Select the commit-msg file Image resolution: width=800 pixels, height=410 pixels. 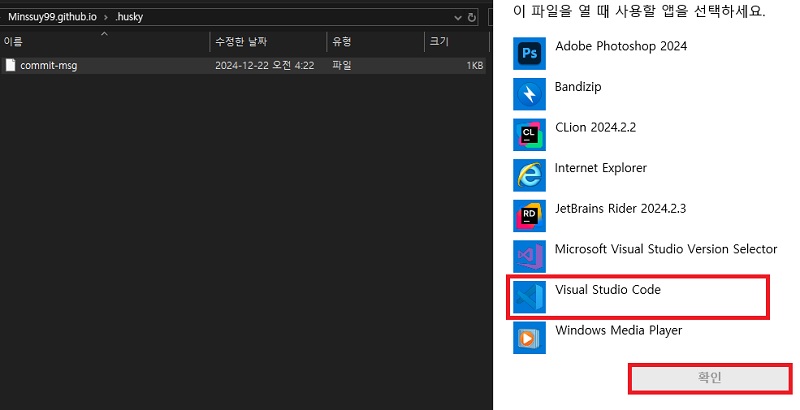[48, 66]
